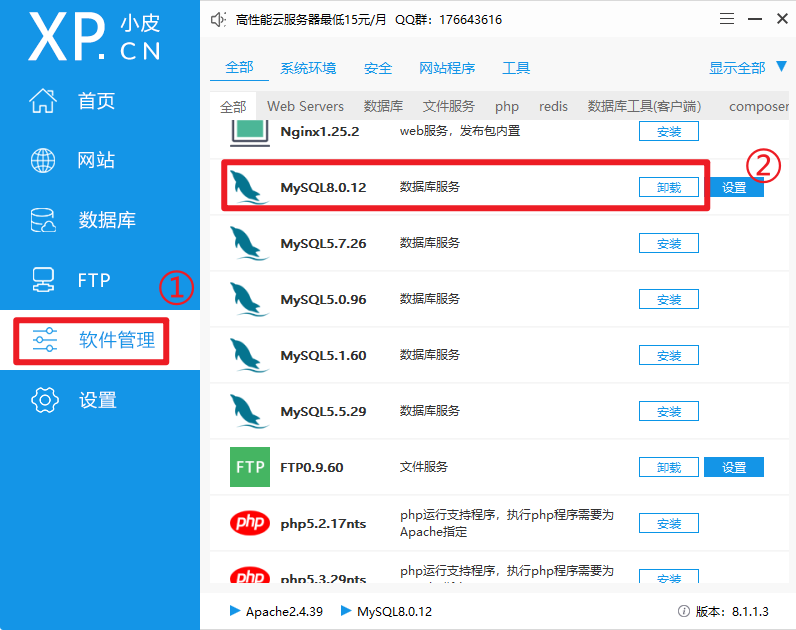796x630 pixels.
Task: Open the FTP sidebar section
Action: pos(71,280)
